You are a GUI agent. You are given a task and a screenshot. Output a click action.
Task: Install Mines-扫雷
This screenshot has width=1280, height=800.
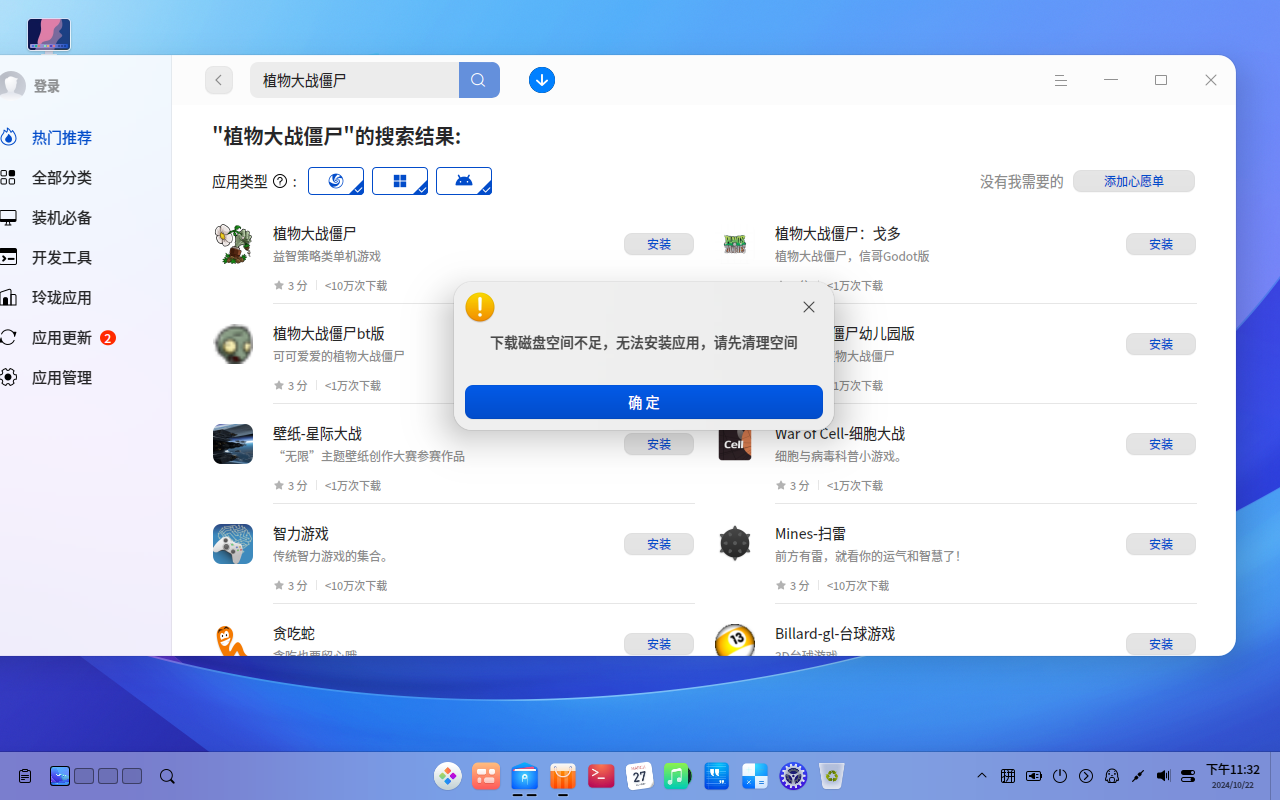1161,544
